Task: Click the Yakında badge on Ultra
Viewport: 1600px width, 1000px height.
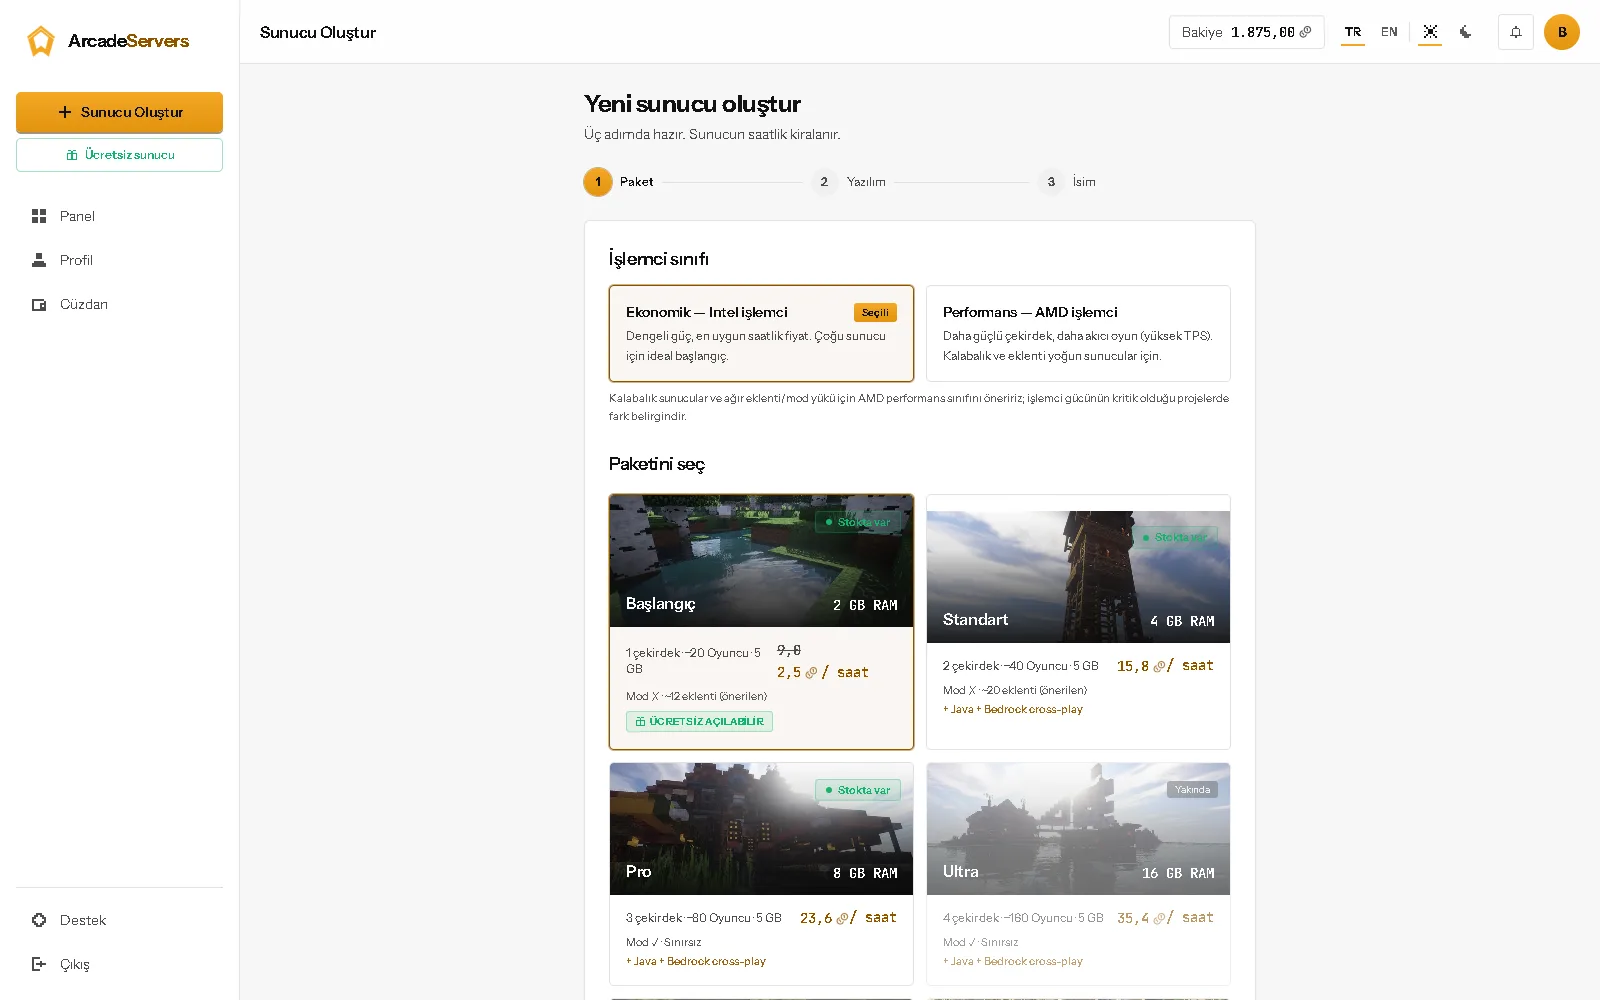Action: pyautogui.click(x=1192, y=790)
